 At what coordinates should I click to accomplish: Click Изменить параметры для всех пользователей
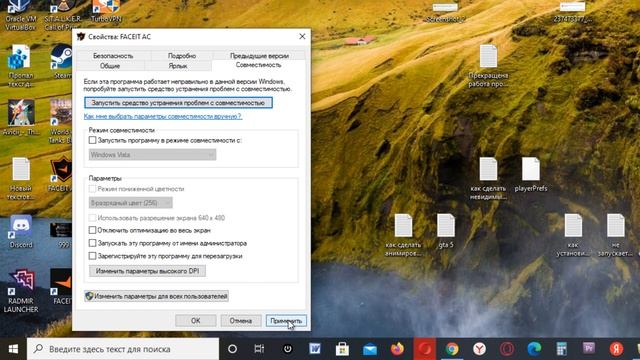156,296
